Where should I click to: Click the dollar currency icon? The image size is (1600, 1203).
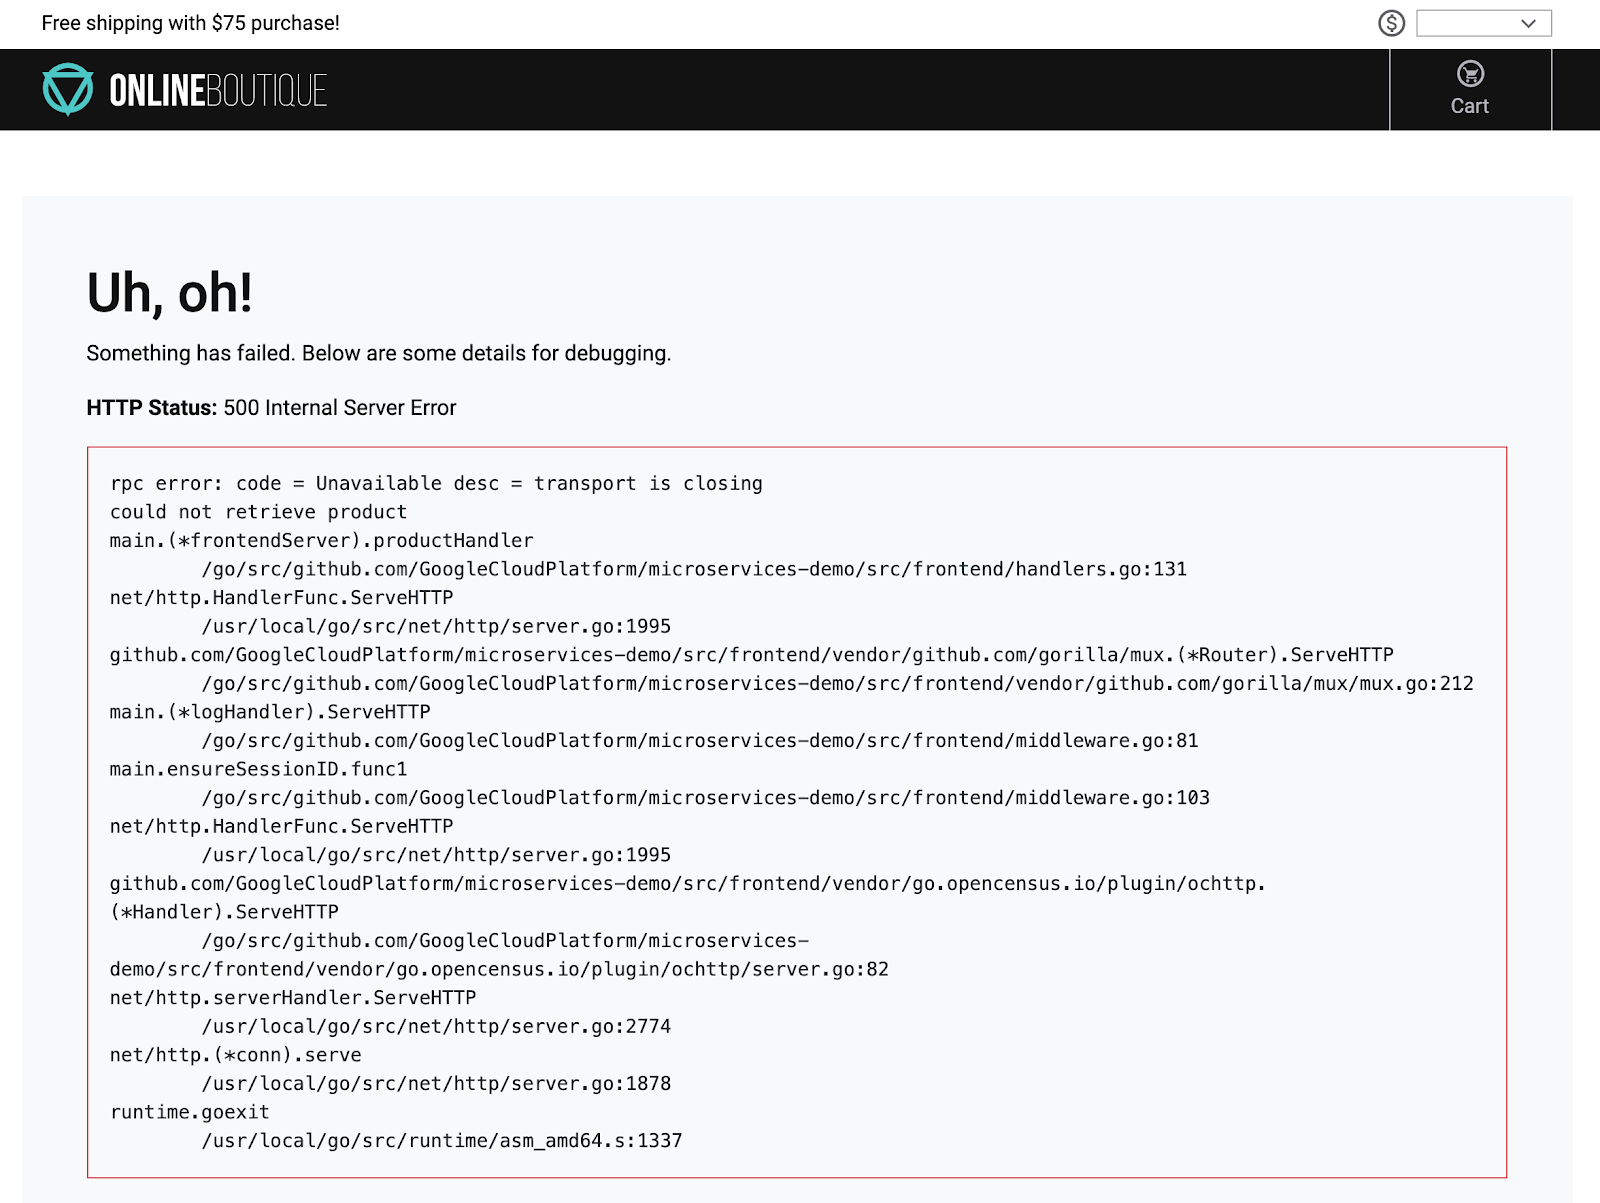[1391, 23]
